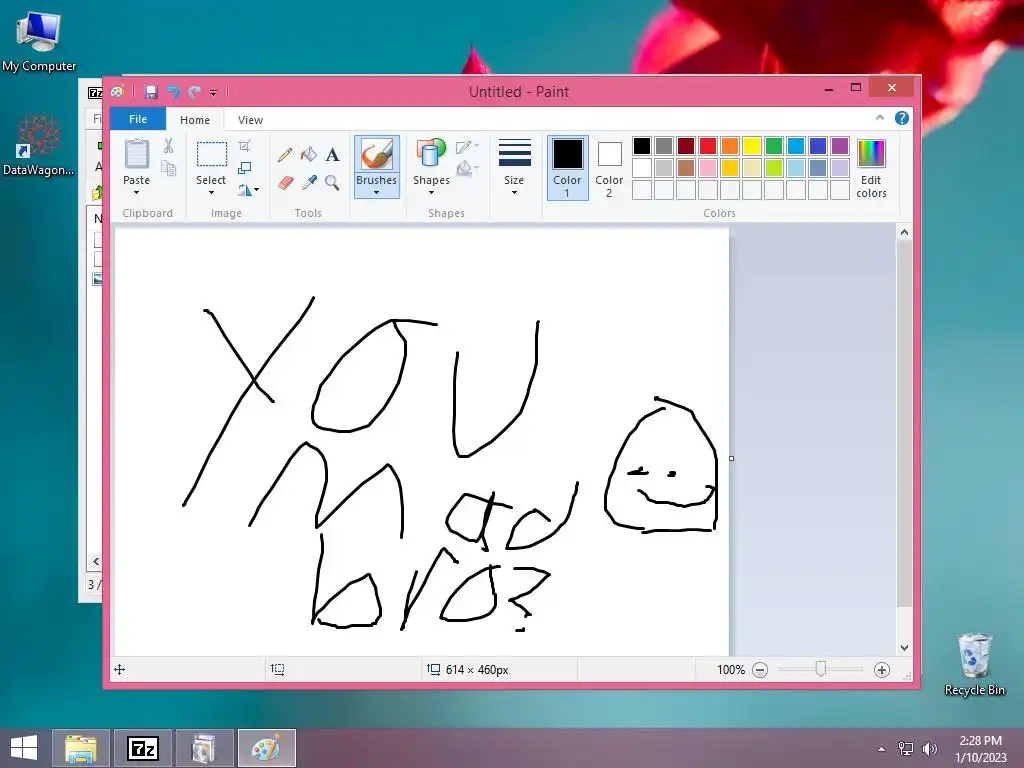Select the Pencil tool
Screen dimensions: 1024x768
(285, 155)
